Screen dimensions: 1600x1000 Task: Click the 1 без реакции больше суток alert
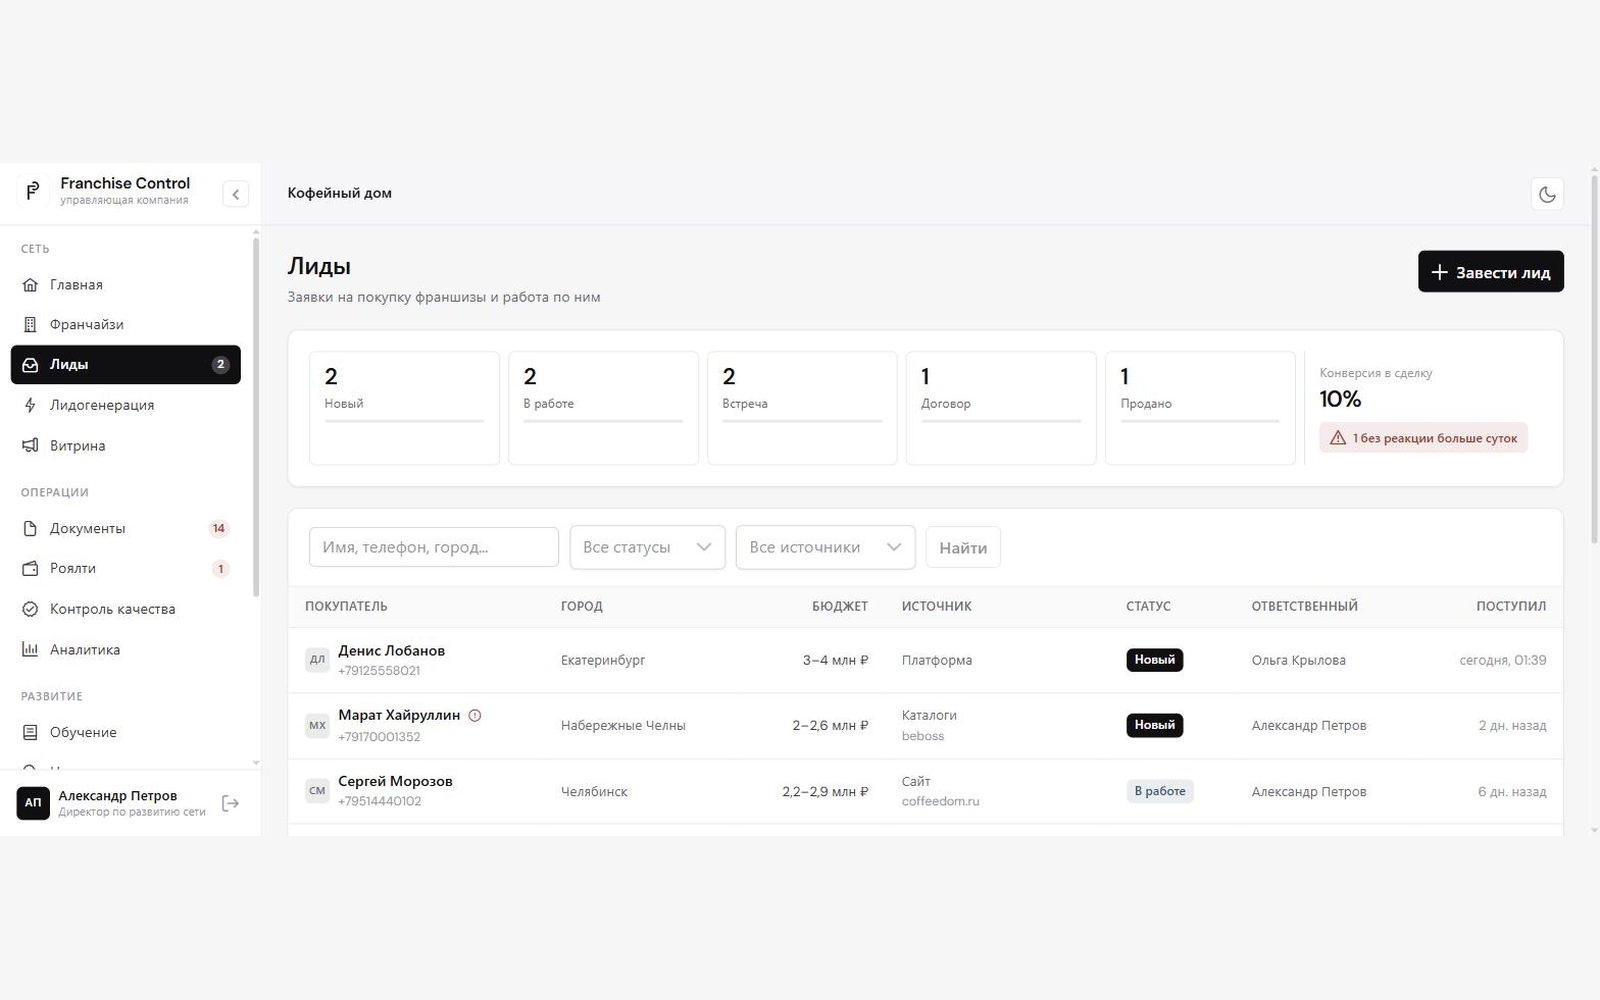(x=1423, y=438)
